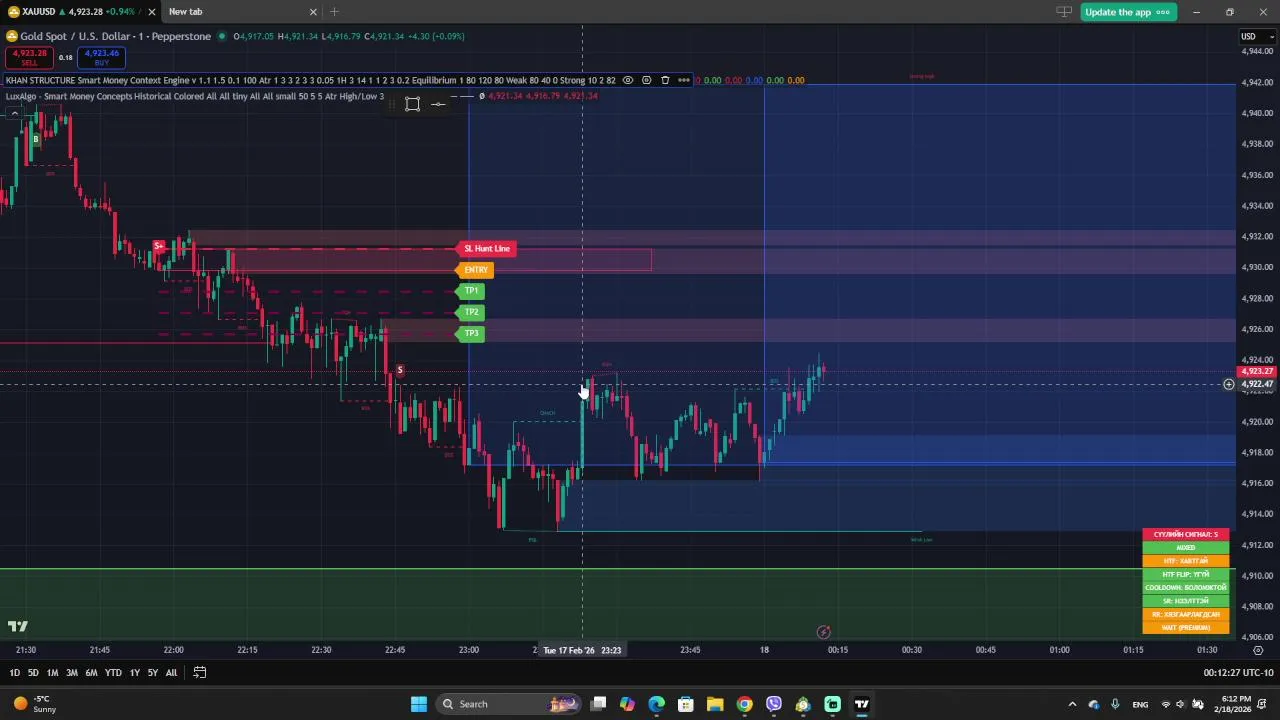Image resolution: width=1280 pixels, height=720 pixels.
Task: Select the 1M time range
Action: pos(52,673)
